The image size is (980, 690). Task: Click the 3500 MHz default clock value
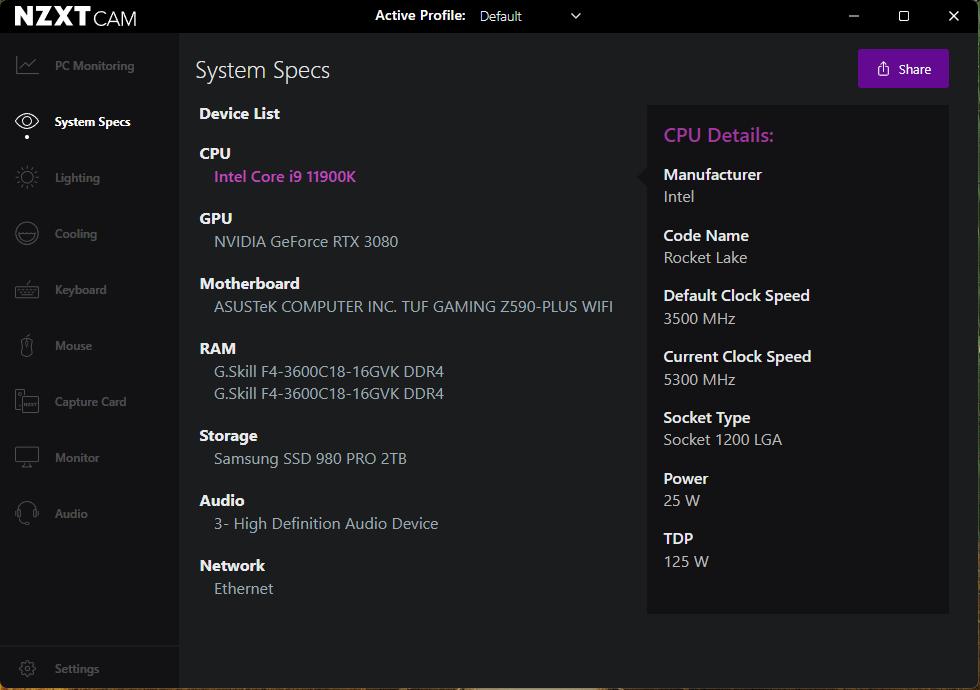pyautogui.click(x=699, y=319)
